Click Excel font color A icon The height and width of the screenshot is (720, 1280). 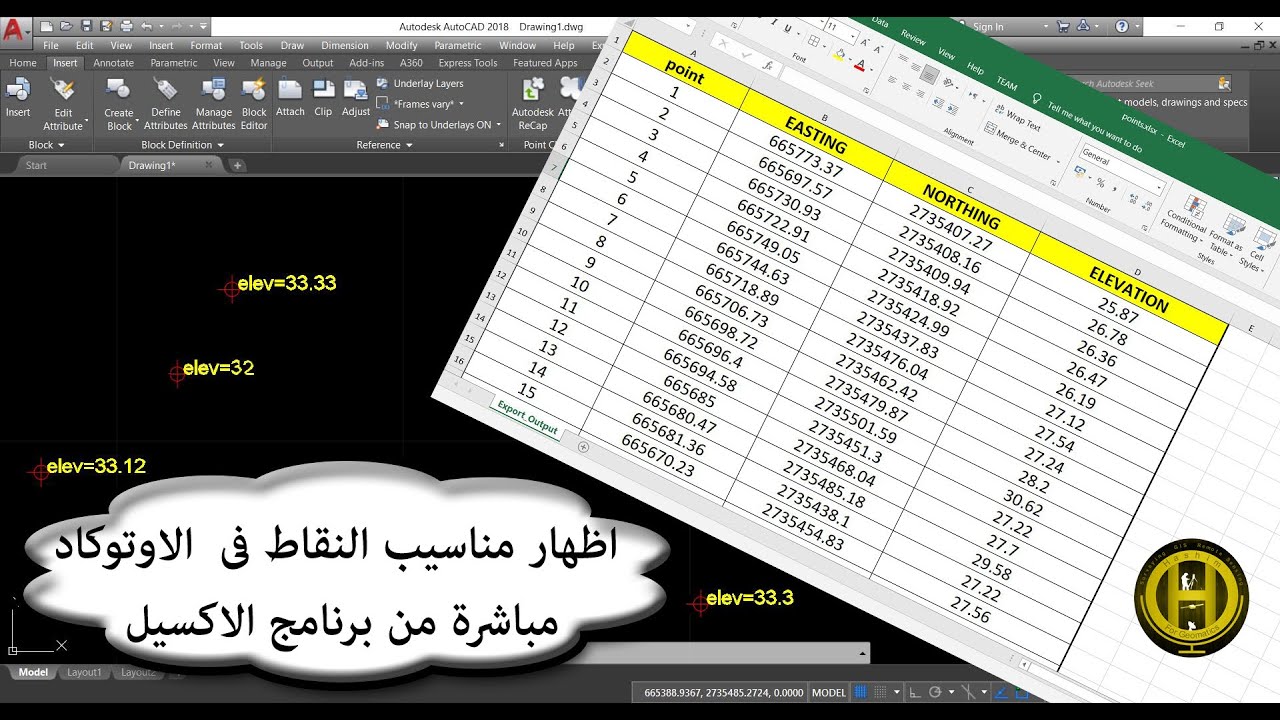[x=860, y=65]
